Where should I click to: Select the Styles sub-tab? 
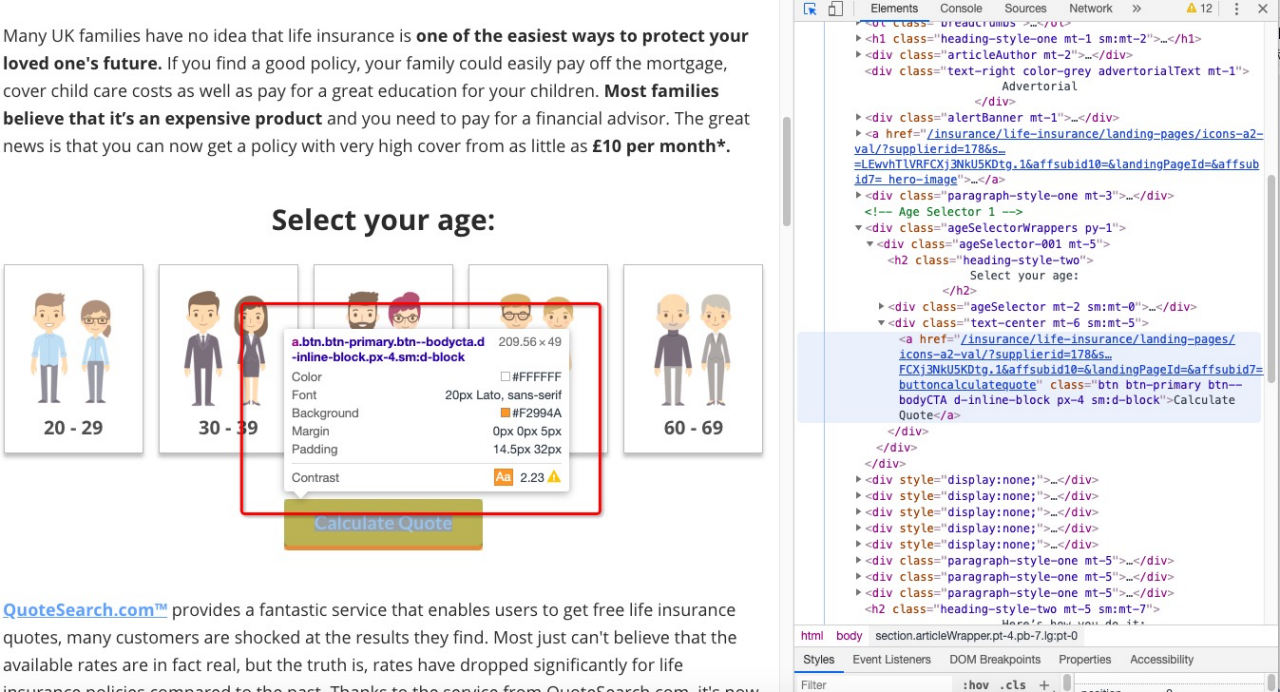pyautogui.click(x=819, y=660)
